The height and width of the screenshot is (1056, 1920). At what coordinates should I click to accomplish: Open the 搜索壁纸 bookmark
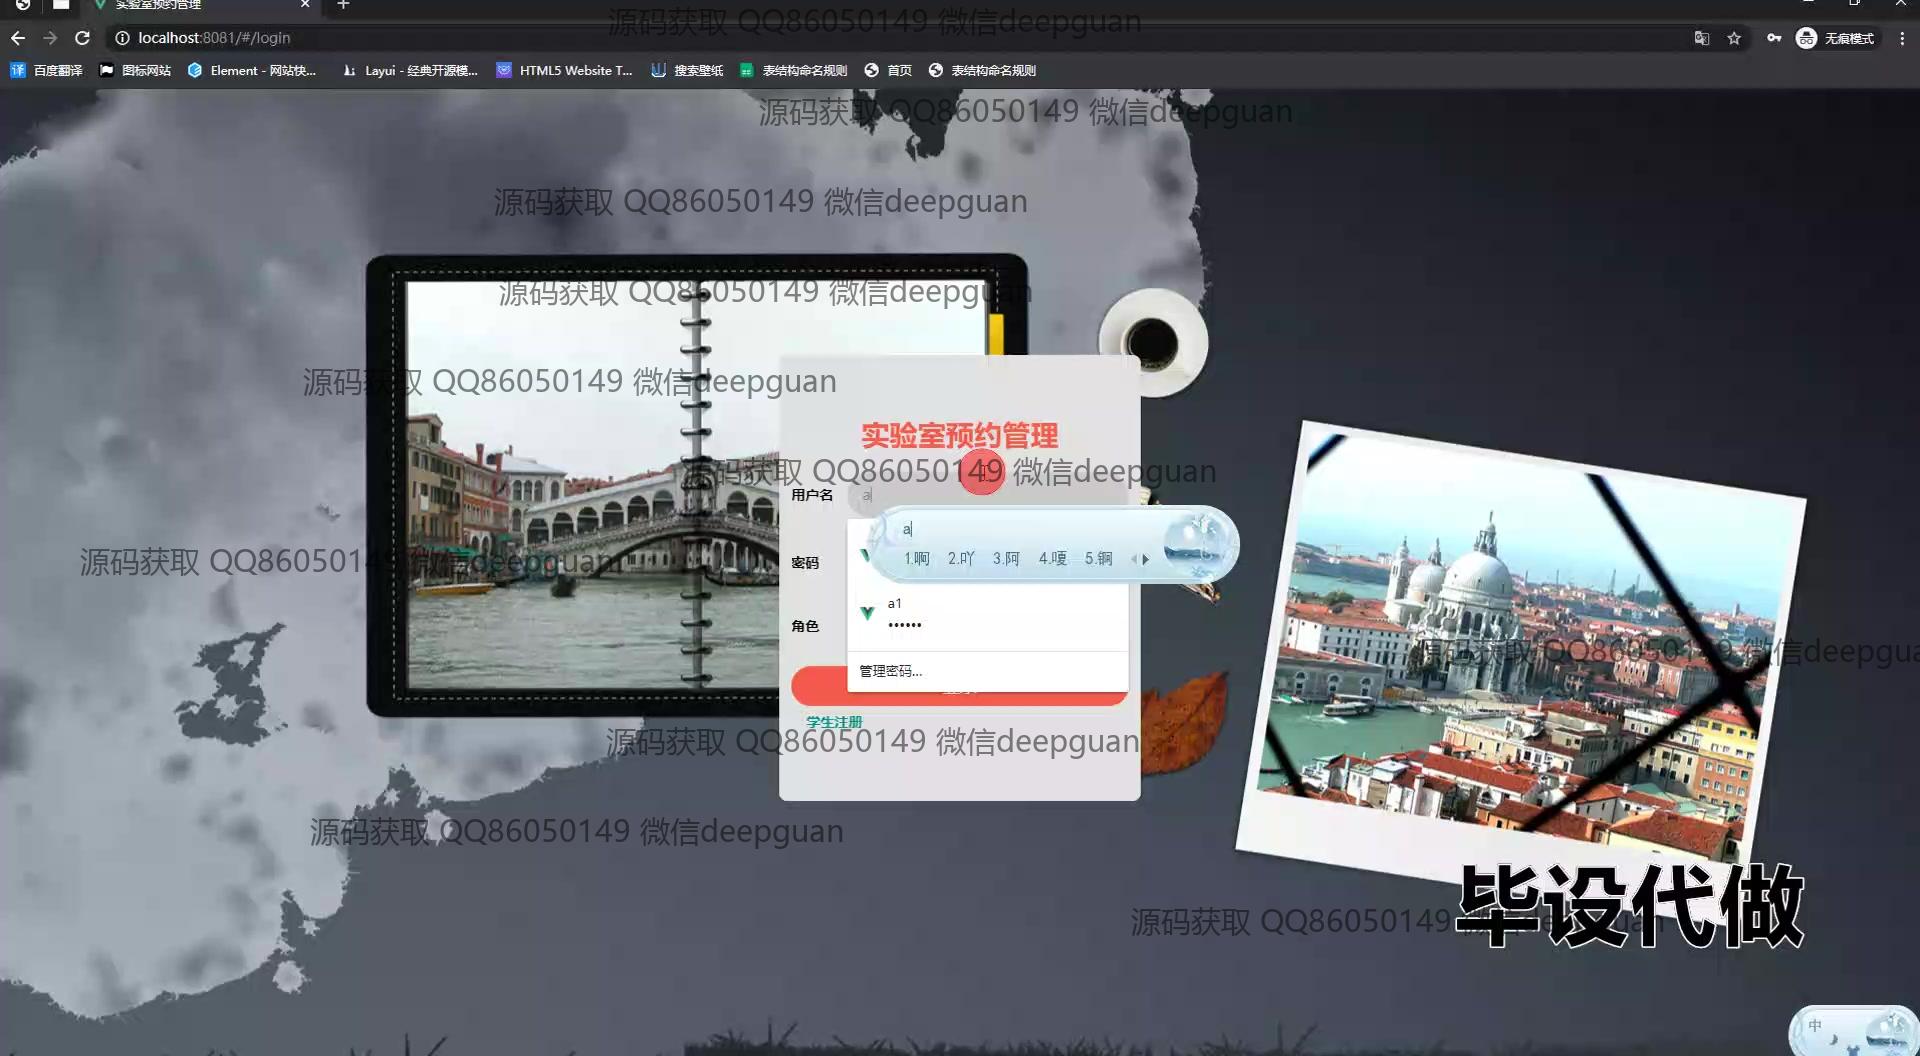(687, 70)
